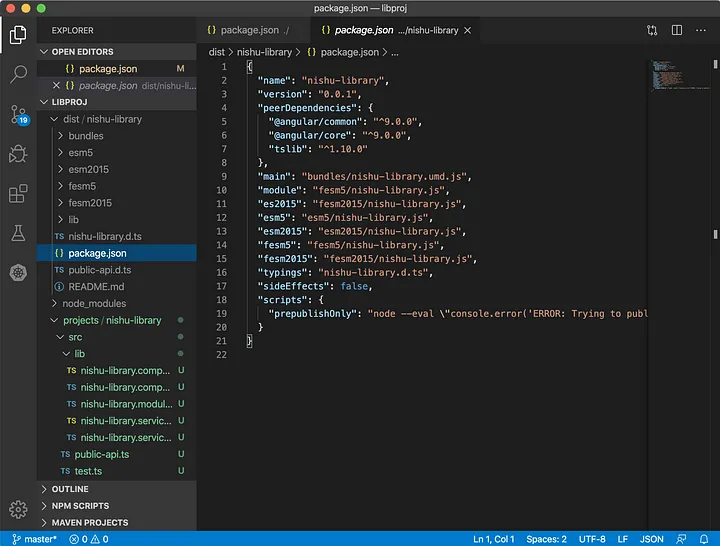Image resolution: width=720 pixels, height=546 pixels.
Task: Open the editor More Actions ellipsis
Action: 701,31
